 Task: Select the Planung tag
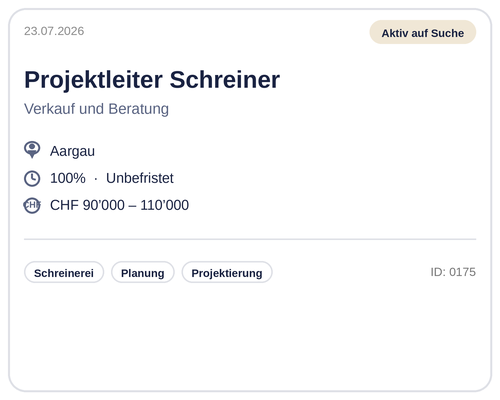[x=143, y=272]
